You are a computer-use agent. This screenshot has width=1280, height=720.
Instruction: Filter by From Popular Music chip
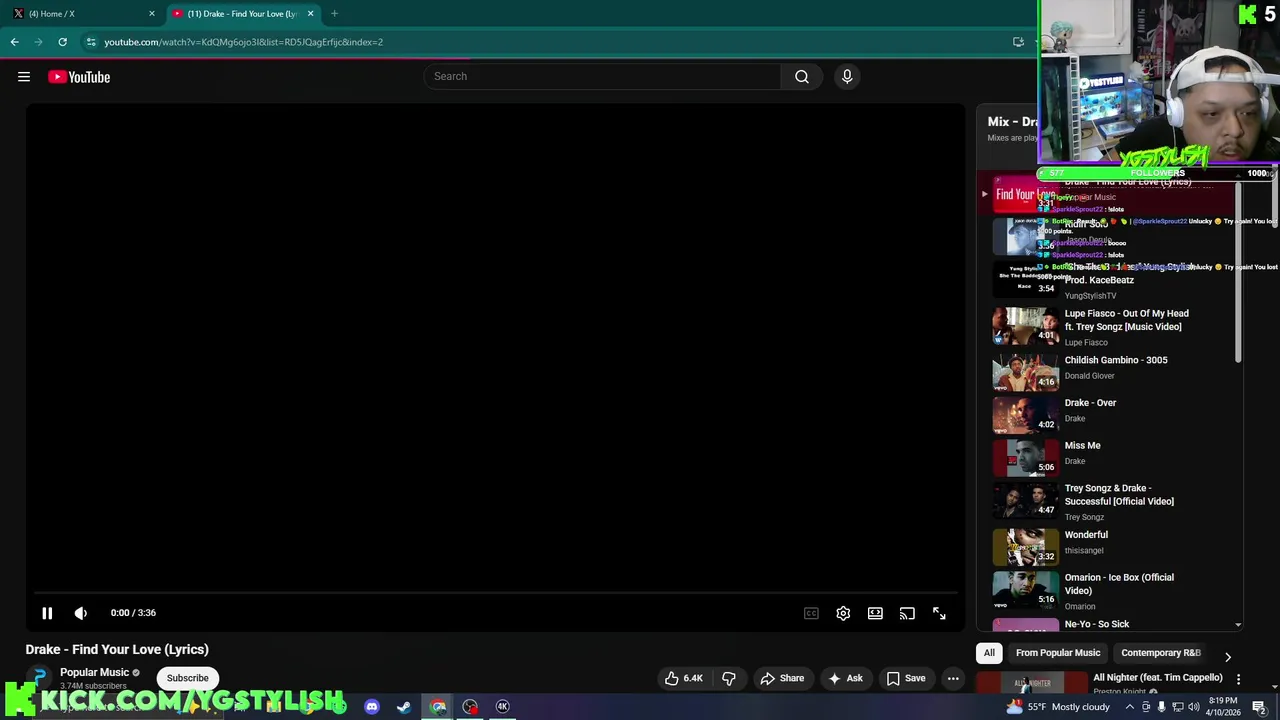click(x=1058, y=653)
